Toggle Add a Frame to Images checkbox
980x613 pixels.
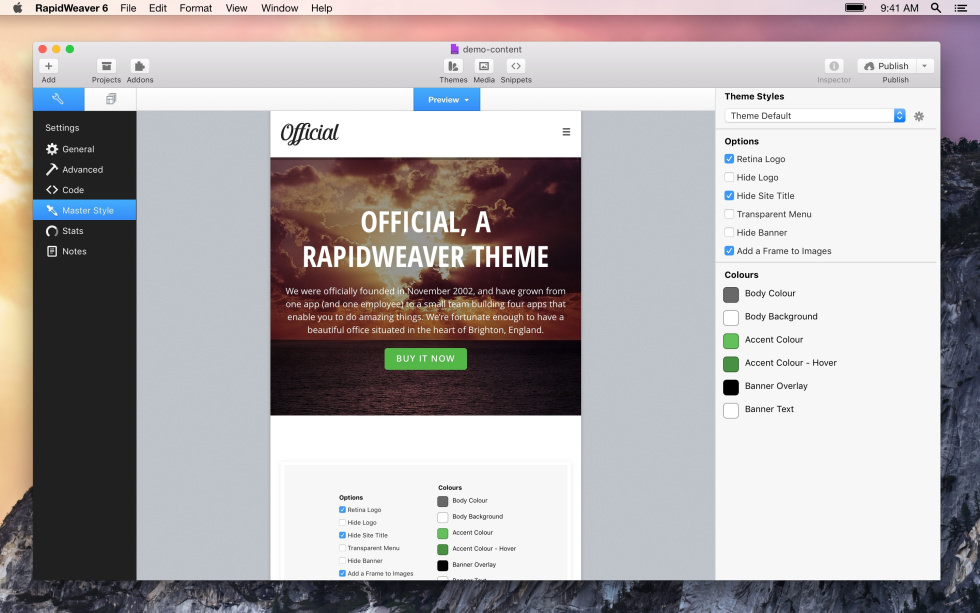[x=729, y=251]
